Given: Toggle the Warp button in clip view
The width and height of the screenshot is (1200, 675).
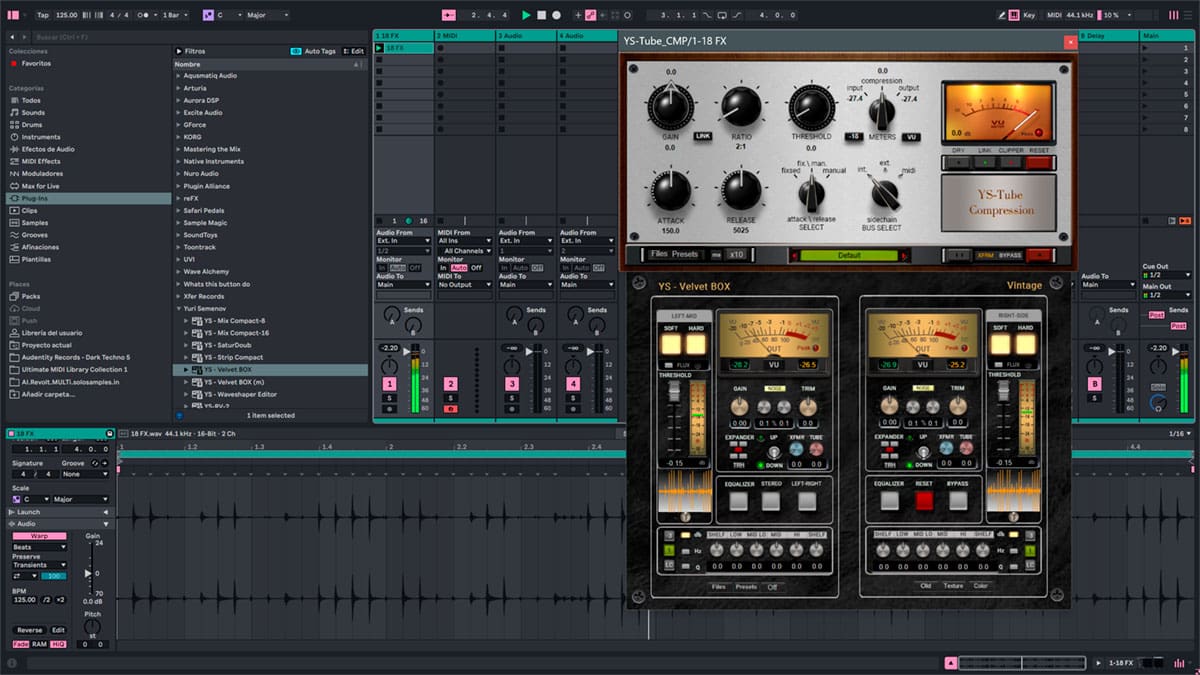Looking at the screenshot, I should (39, 536).
